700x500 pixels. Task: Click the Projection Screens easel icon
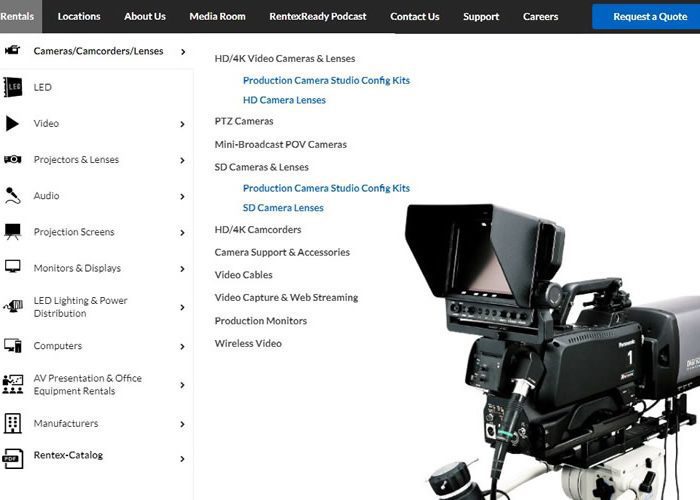pyautogui.click(x=12, y=232)
